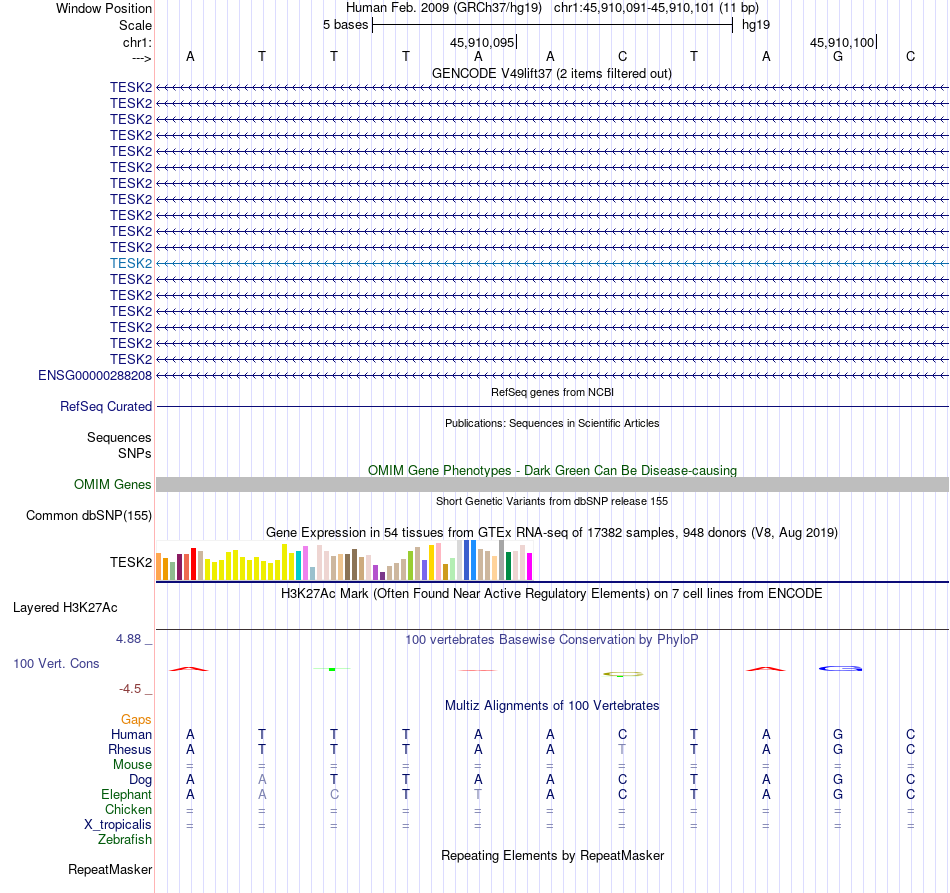The height and width of the screenshot is (893, 950).
Task: Click the small green PhyloP conservation mark
Action: 332,669
